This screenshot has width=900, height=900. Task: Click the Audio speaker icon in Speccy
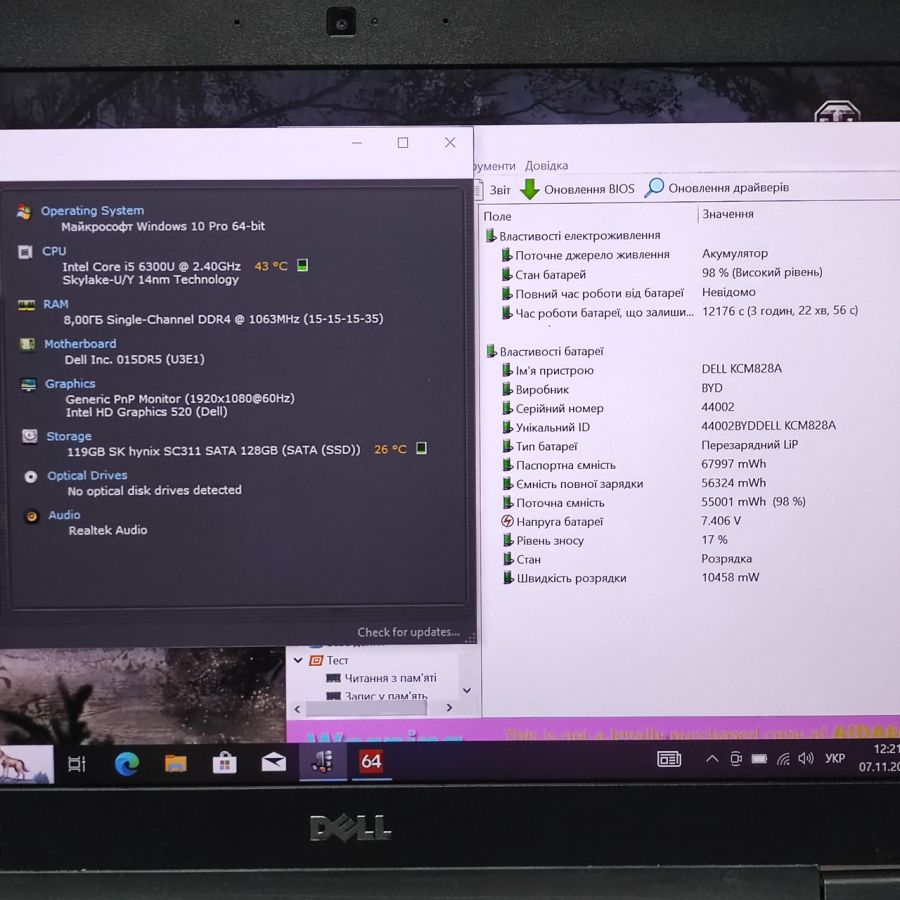click(x=32, y=516)
